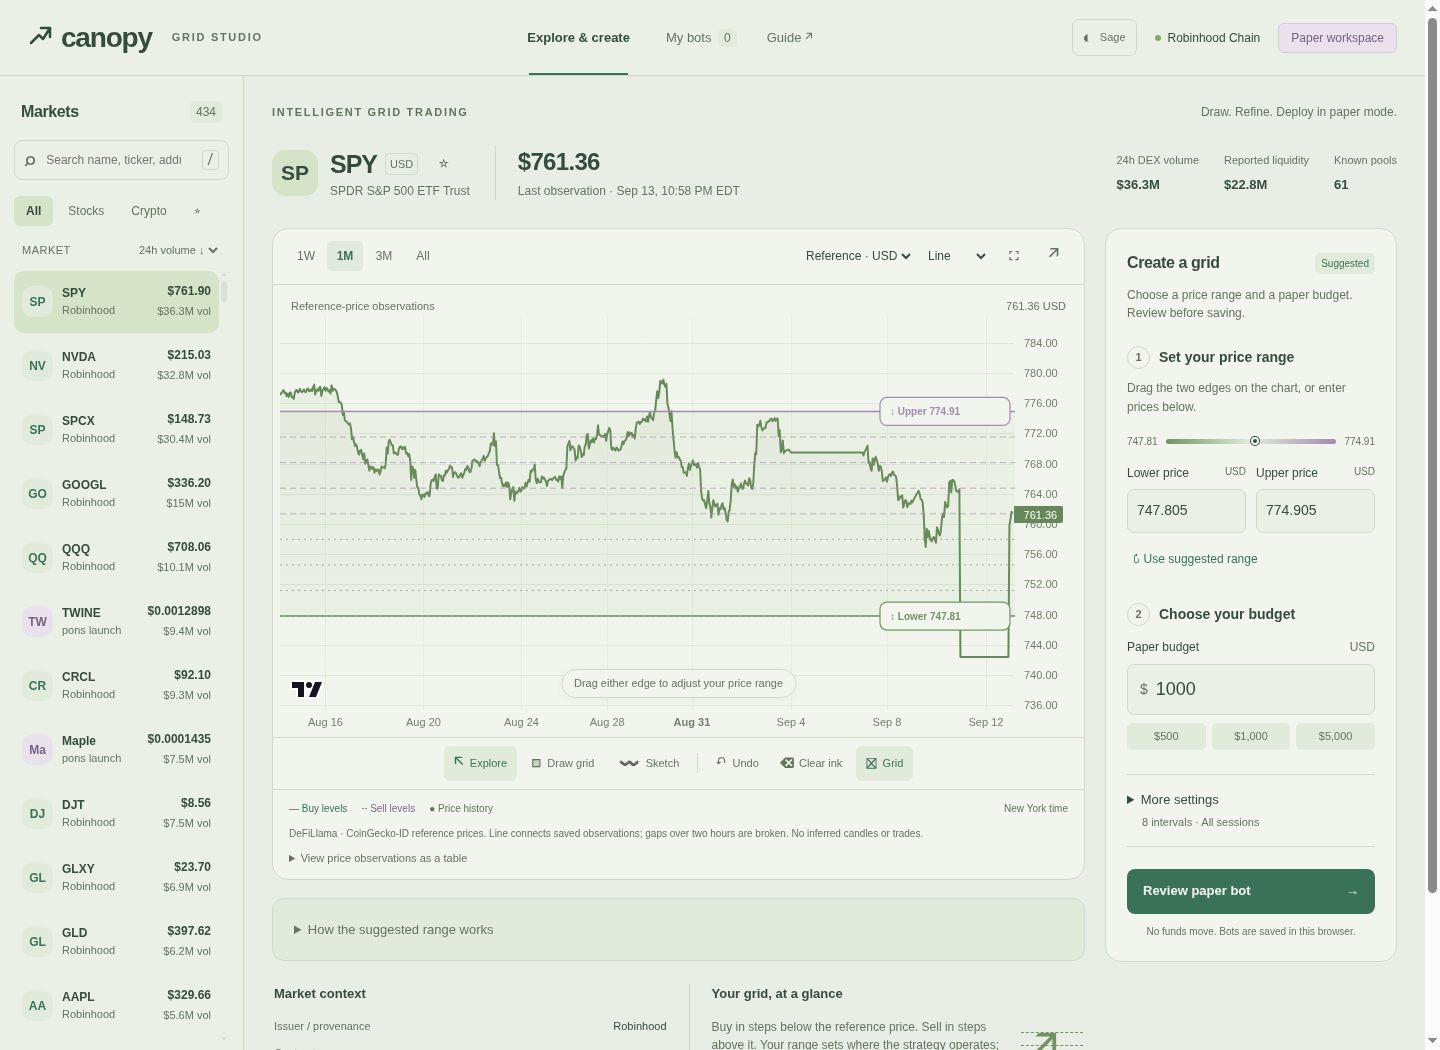Select the All timeframe on chart
This screenshot has width=1440, height=1050.
pos(423,256)
